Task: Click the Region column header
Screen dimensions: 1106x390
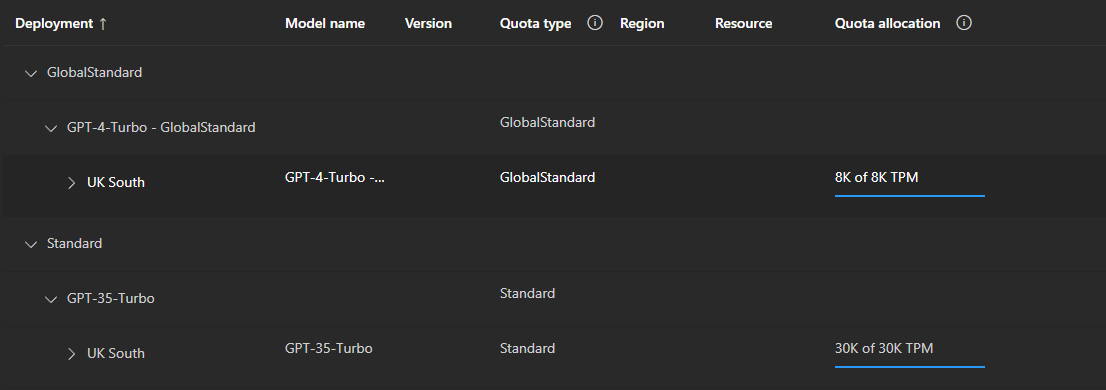Action: [642, 23]
